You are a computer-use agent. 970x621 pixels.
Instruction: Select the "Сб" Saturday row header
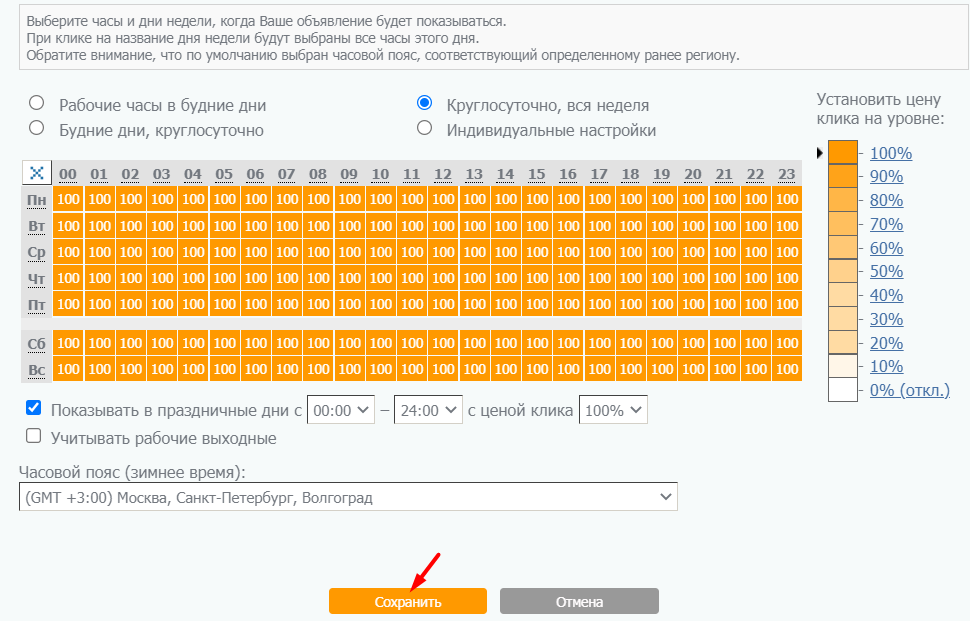[37, 344]
